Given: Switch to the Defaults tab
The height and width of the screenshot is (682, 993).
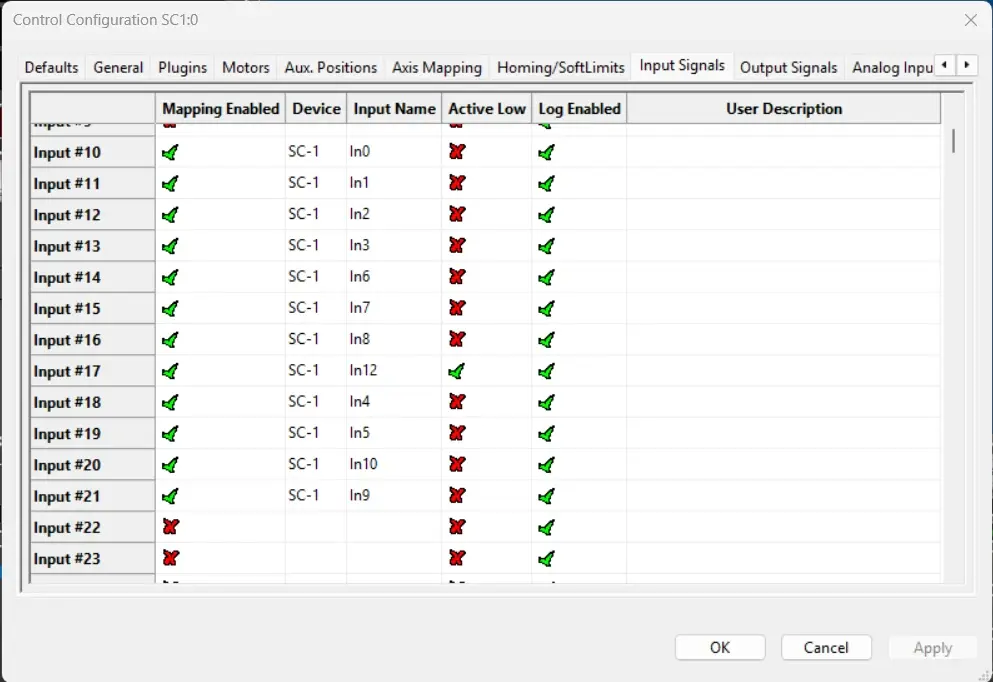Looking at the screenshot, I should [x=51, y=67].
